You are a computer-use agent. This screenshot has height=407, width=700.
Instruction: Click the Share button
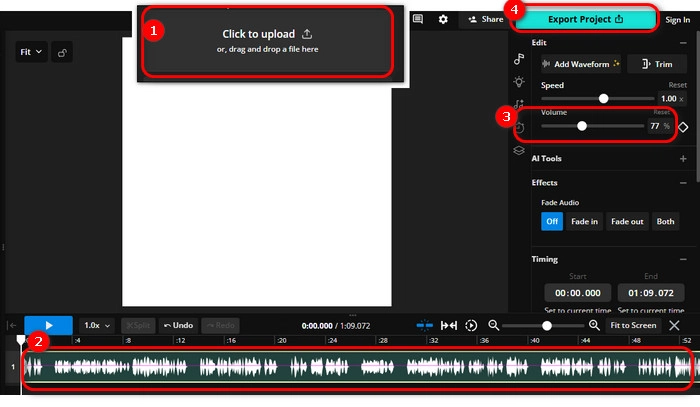[485, 19]
